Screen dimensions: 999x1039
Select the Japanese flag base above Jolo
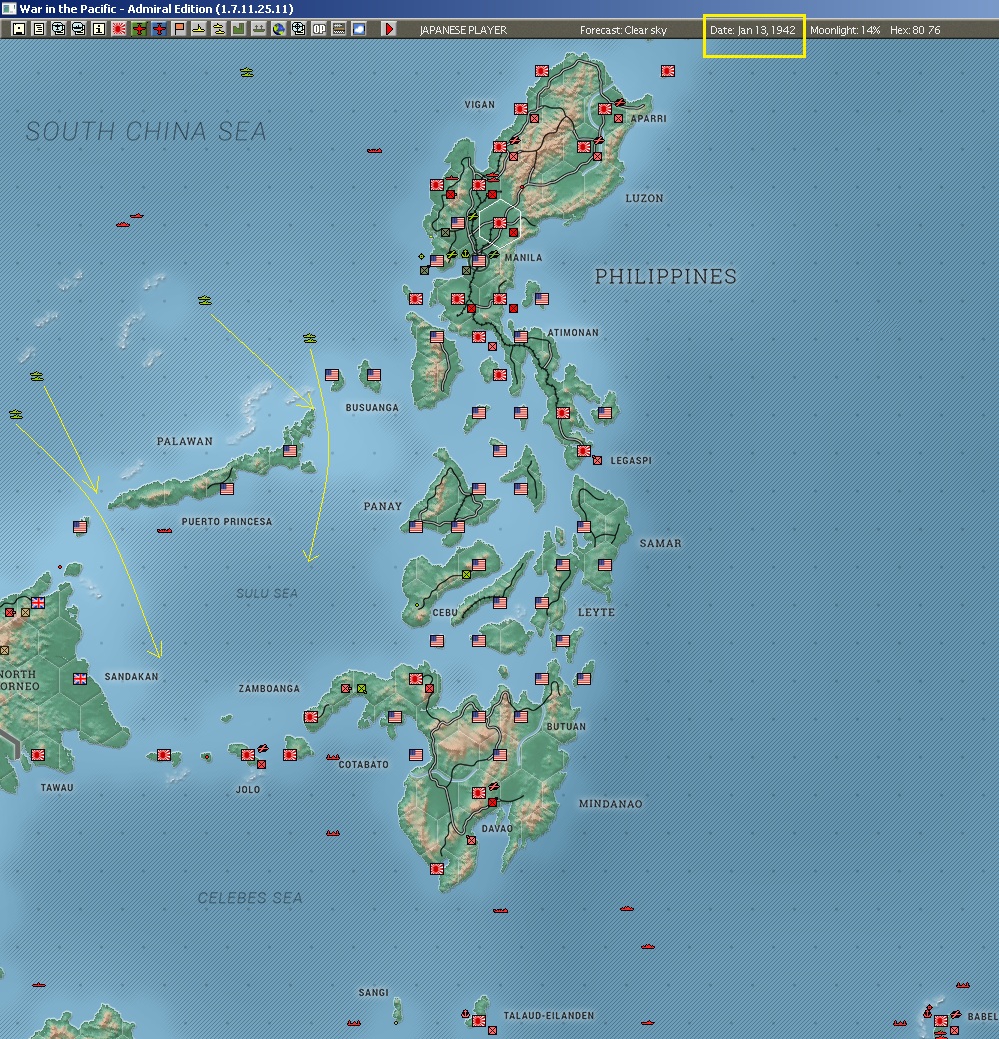point(248,755)
